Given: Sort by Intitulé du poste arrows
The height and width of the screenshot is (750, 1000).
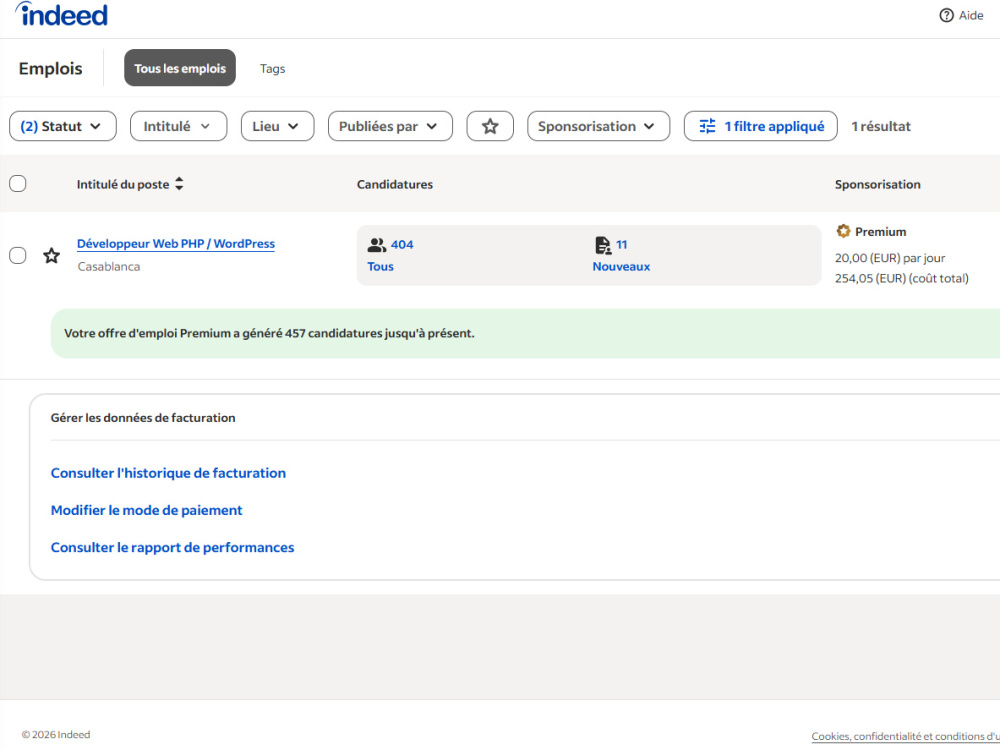Looking at the screenshot, I should click(x=179, y=184).
